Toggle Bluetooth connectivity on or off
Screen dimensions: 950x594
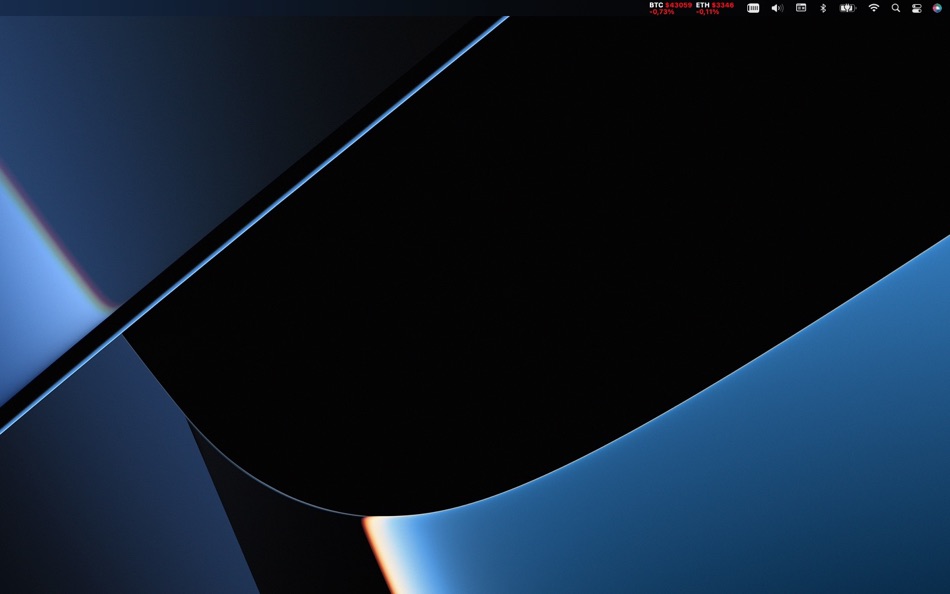click(822, 8)
